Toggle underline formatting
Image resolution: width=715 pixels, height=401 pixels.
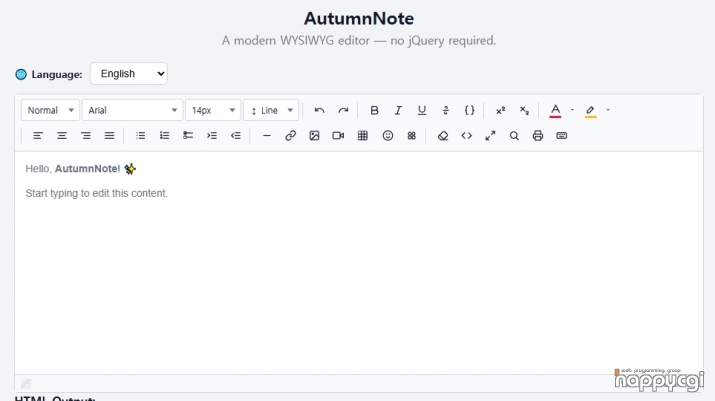(x=422, y=110)
